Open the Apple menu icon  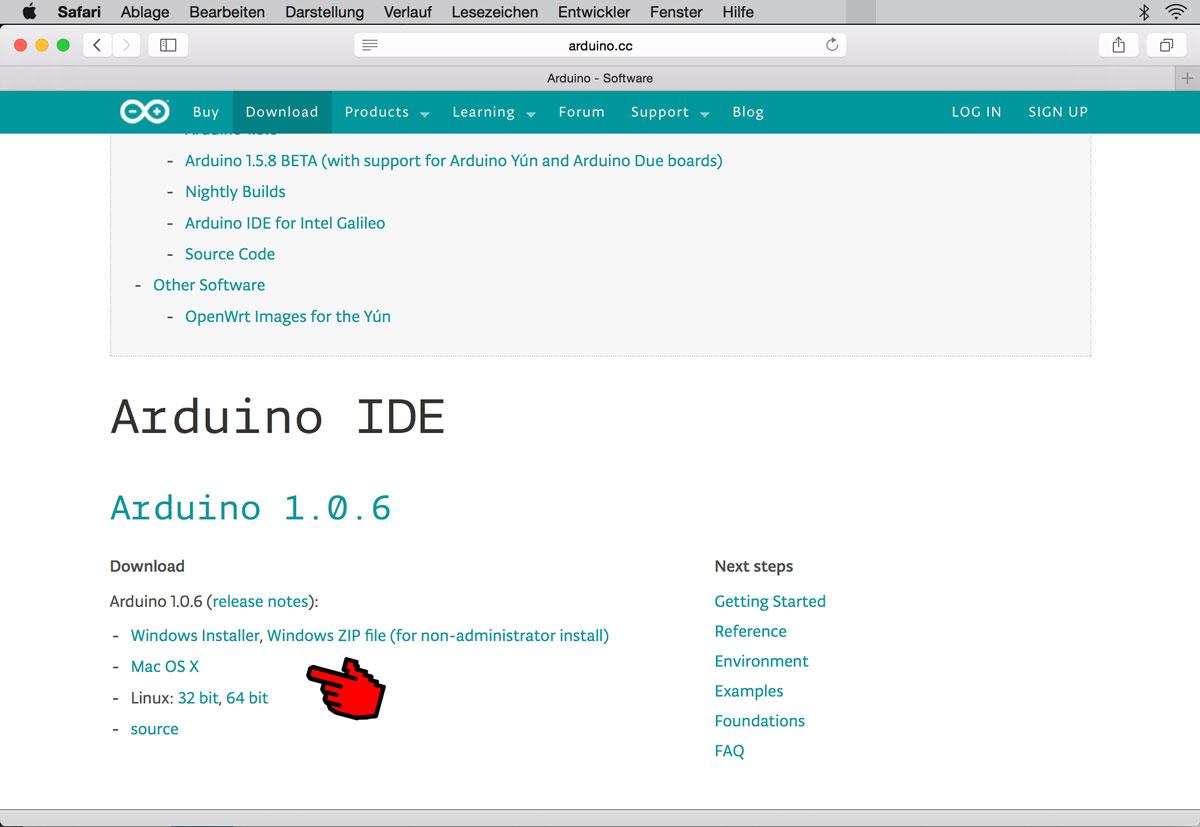(x=29, y=12)
